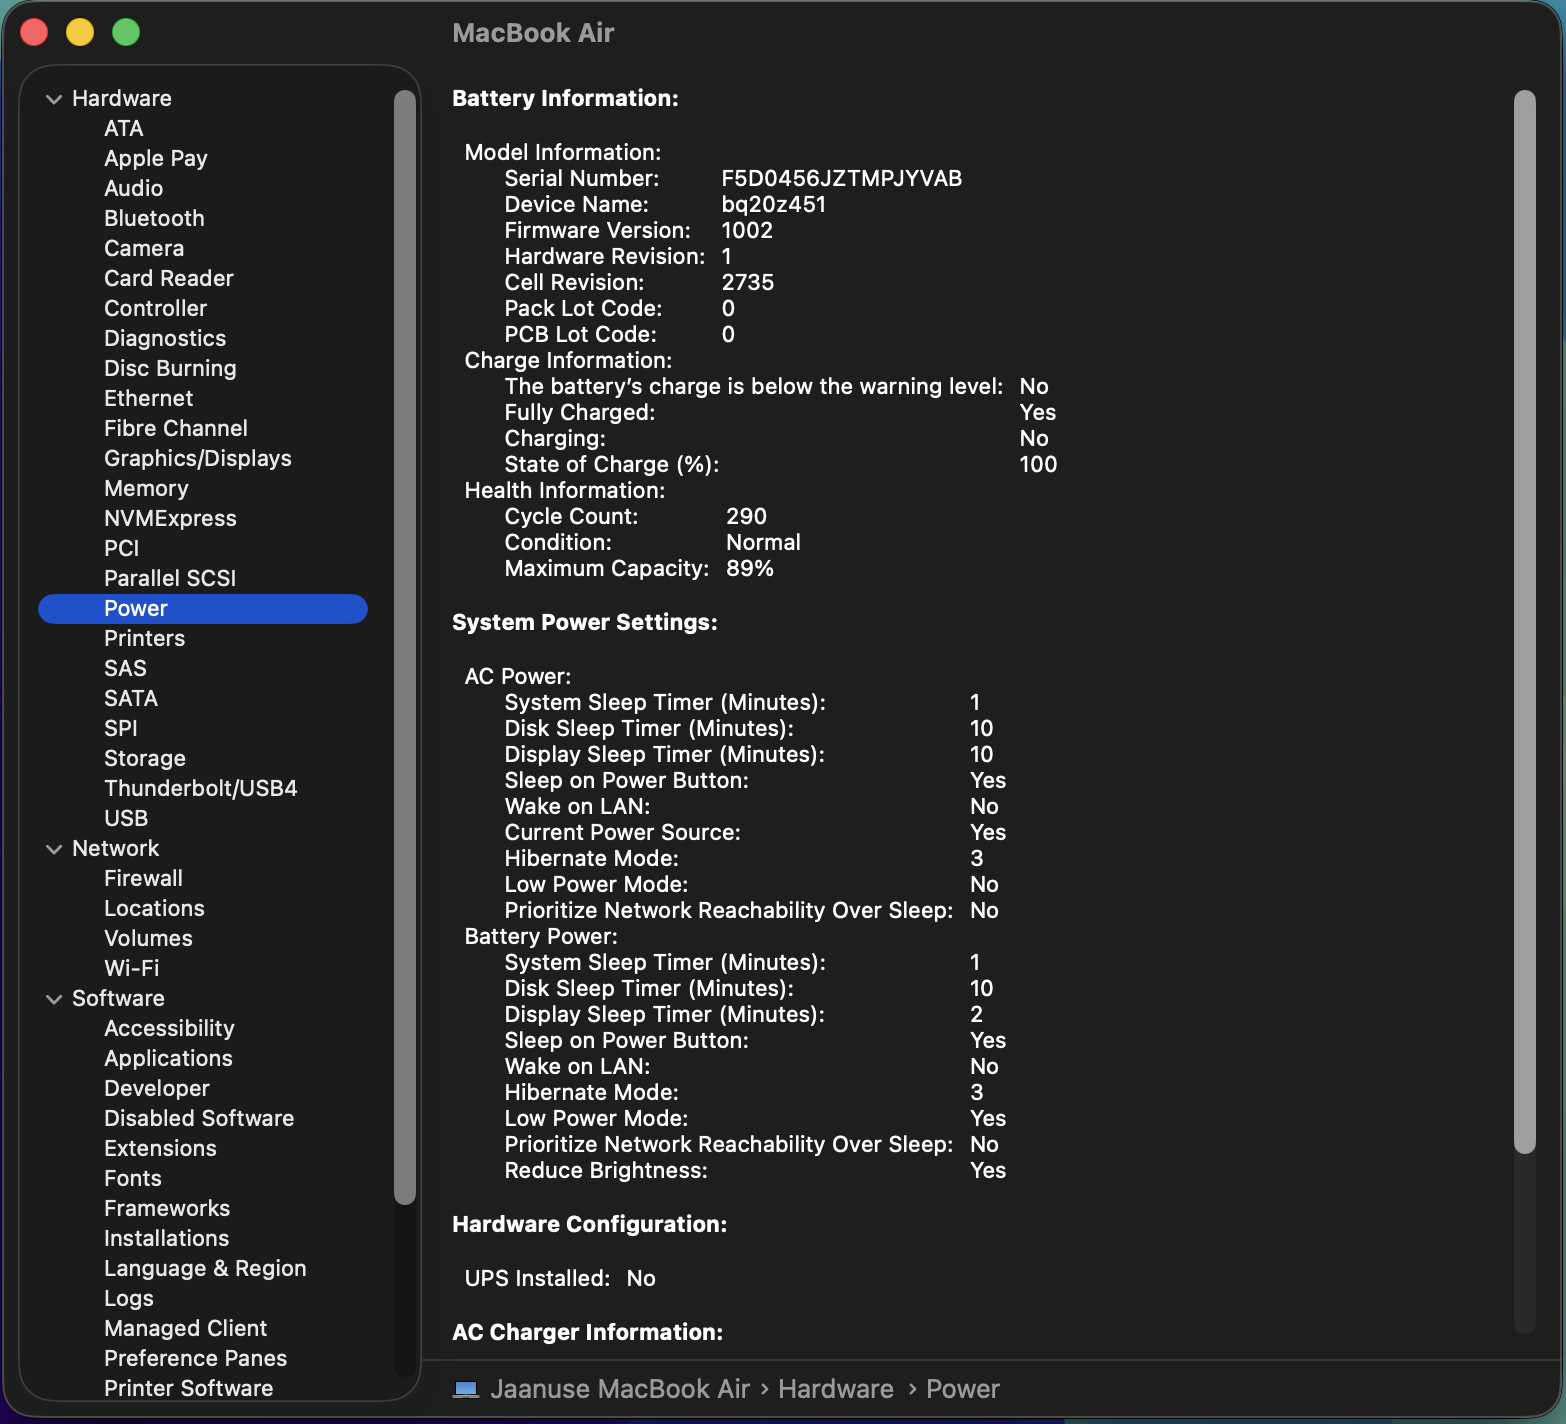The image size is (1566, 1424).
Task: Collapse the Software section chevron
Action: 54,999
